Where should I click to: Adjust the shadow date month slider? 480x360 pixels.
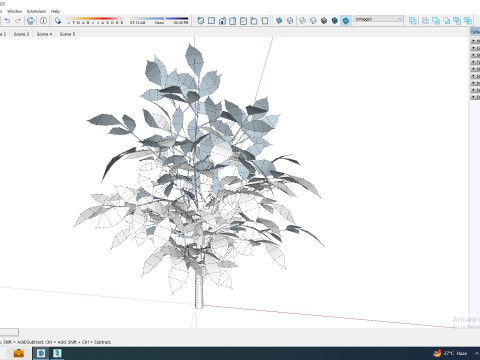click(95, 19)
